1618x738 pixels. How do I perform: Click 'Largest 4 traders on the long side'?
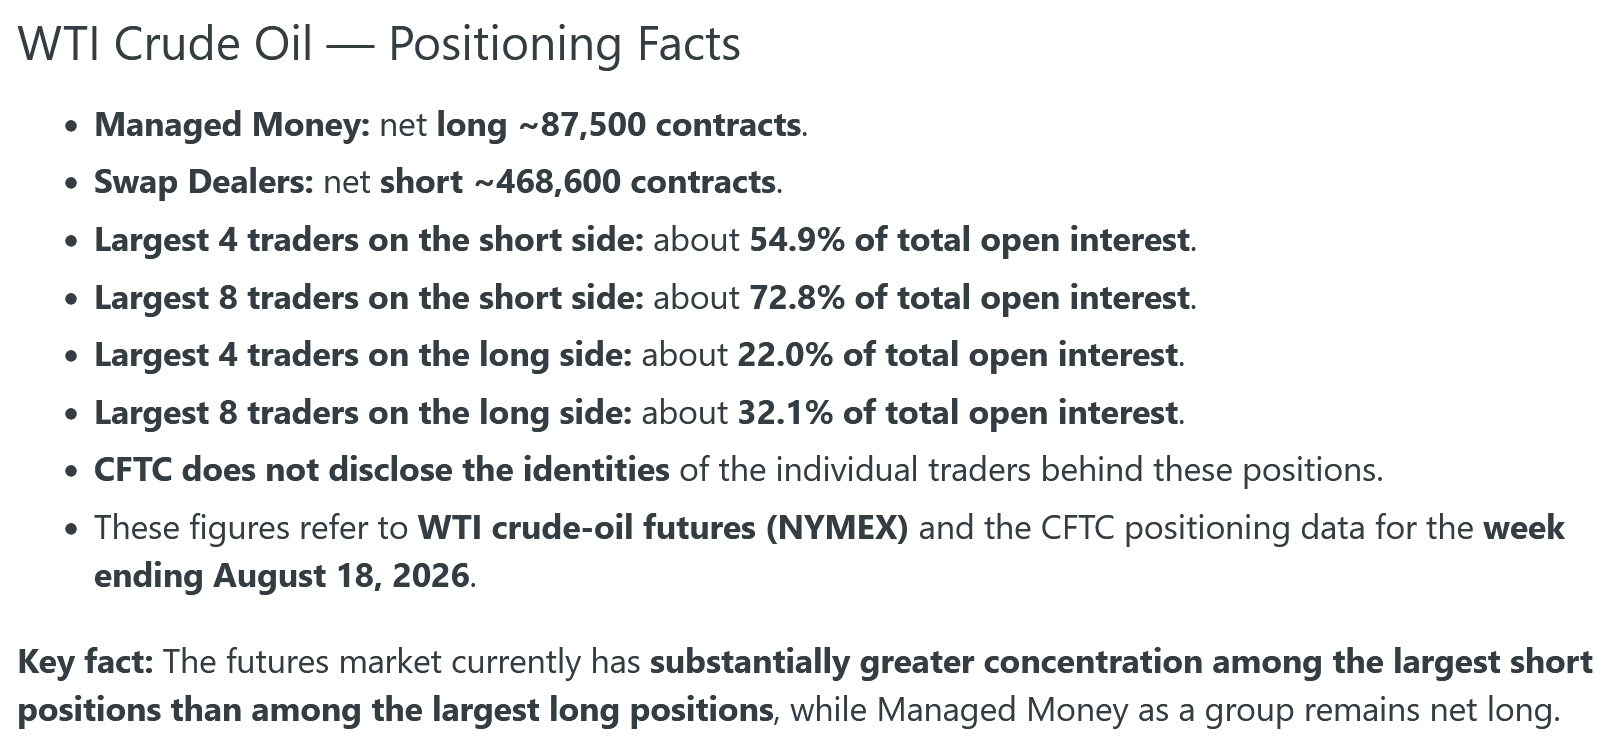363,355
